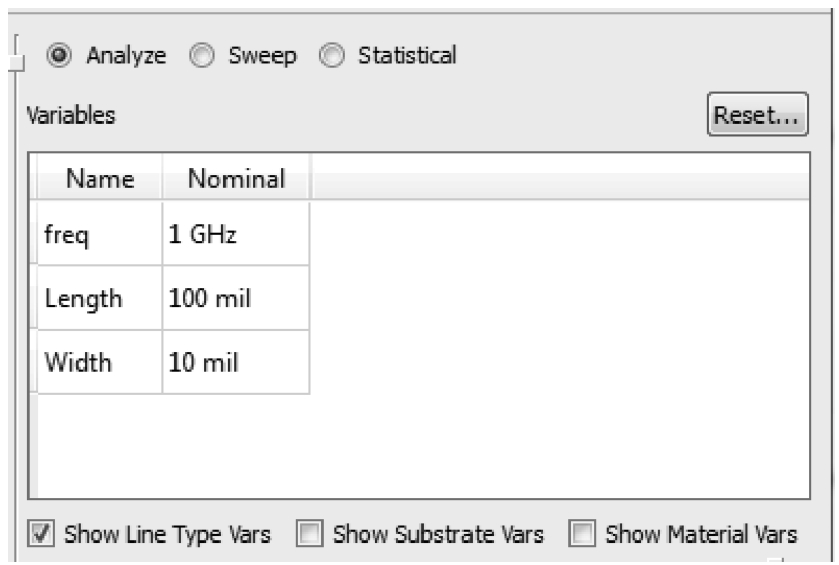Select the Statistical radio button

tap(332, 55)
